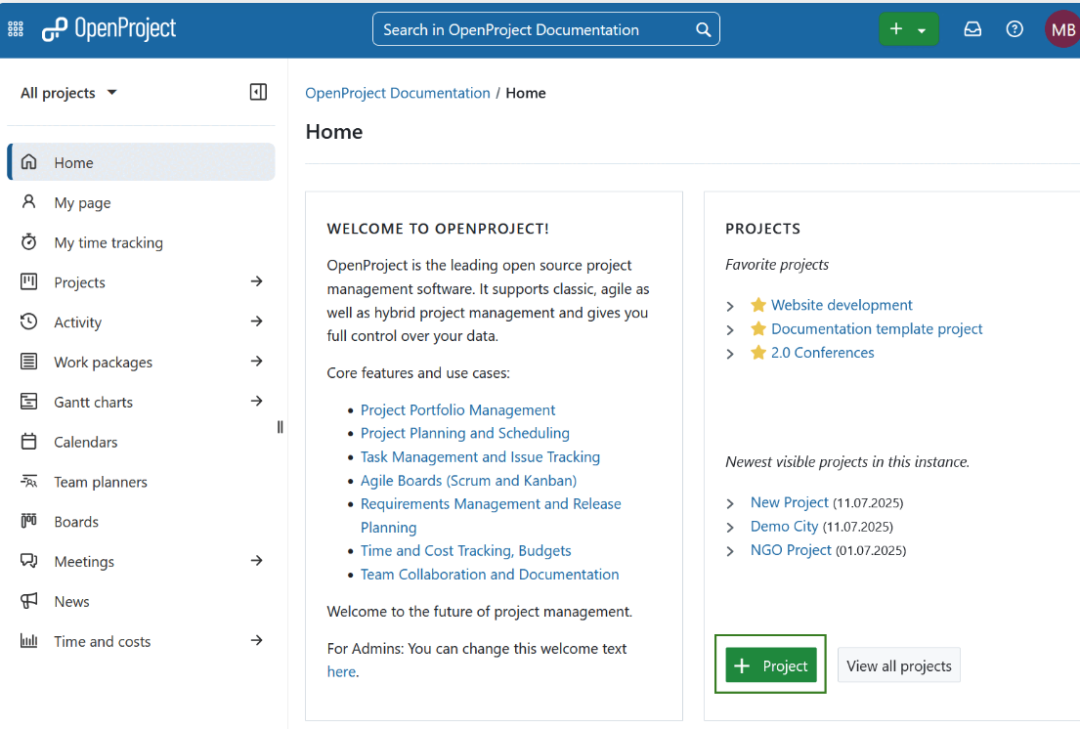Click the Time and costs chart icon
This screenshot has height=729, width=1080.
(29, 641)
